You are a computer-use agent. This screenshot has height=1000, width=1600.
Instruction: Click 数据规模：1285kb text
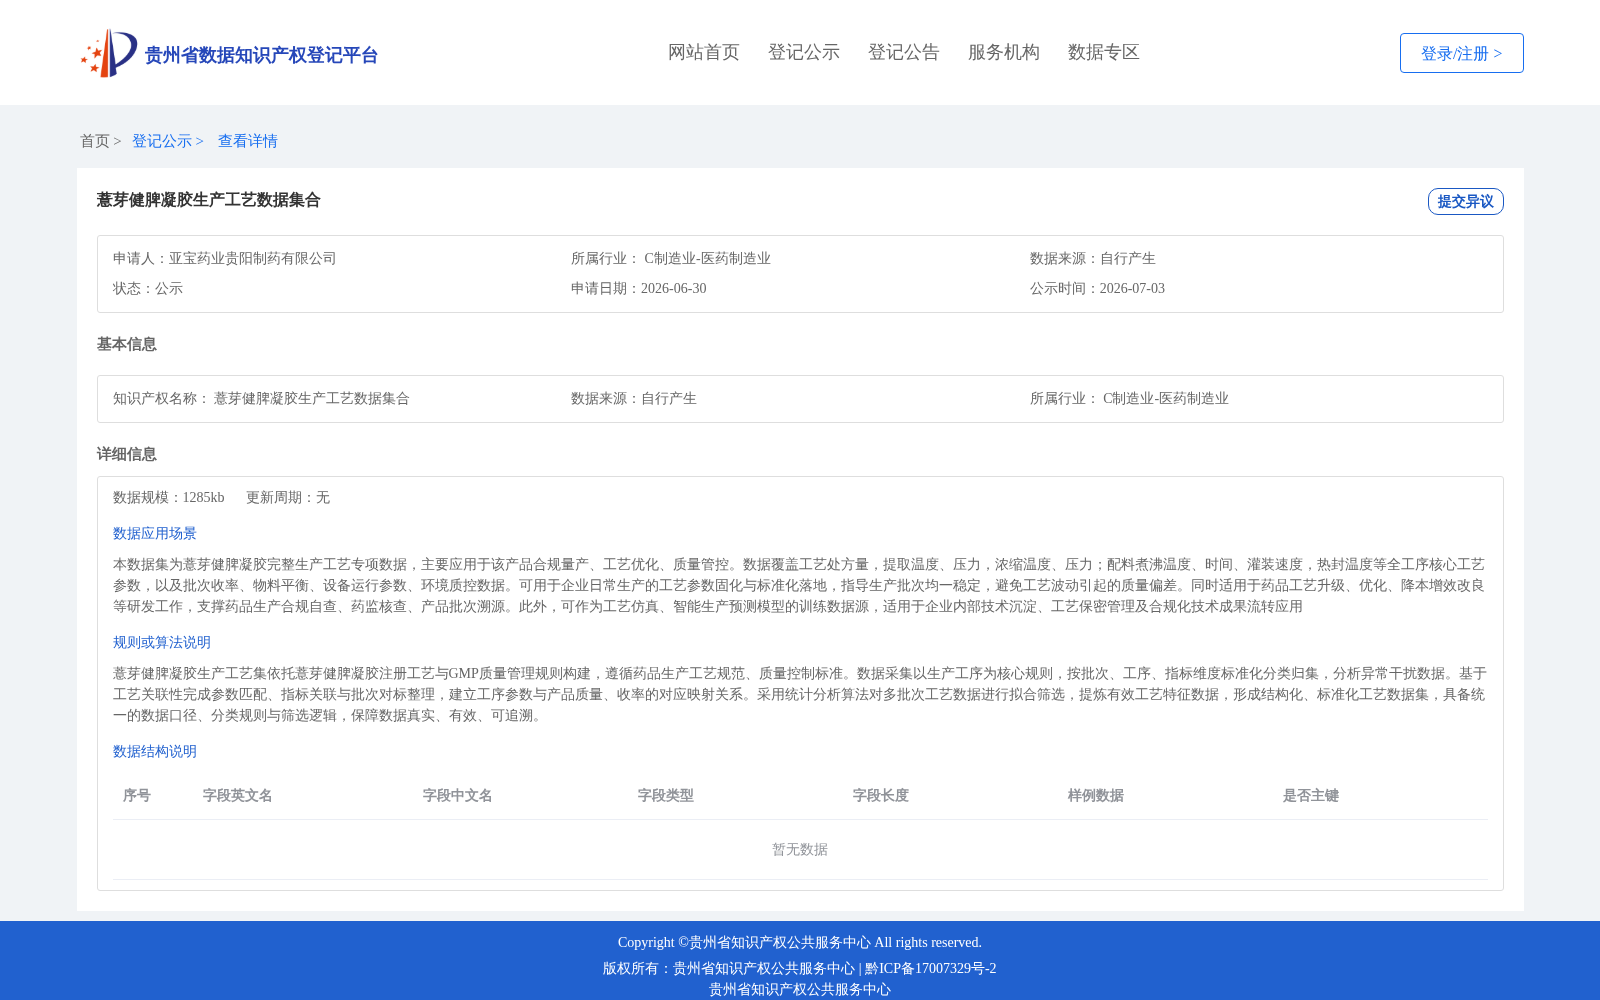click(168, 497)
